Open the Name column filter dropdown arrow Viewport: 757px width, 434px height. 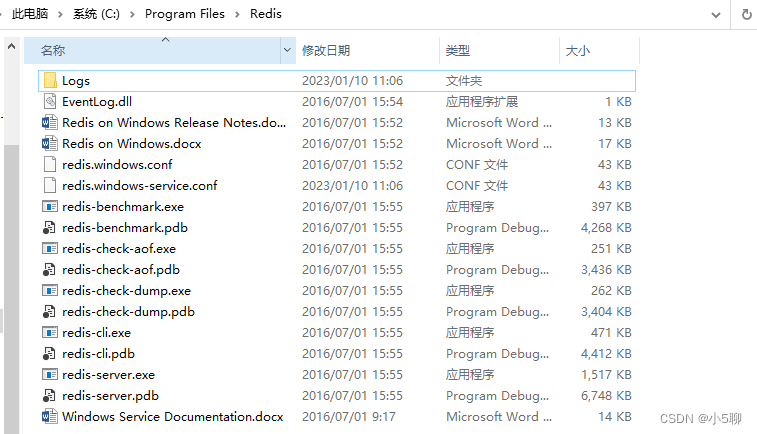[x=288, y=50]
